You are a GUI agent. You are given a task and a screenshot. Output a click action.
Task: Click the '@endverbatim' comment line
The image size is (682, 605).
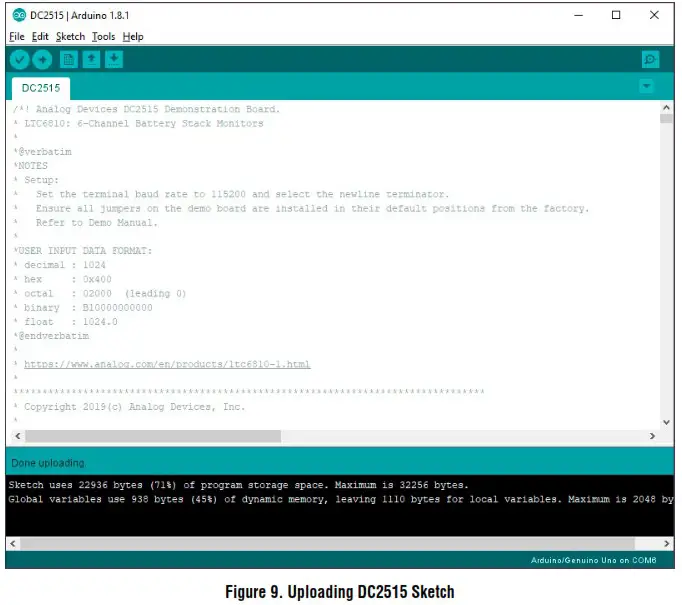51,336
